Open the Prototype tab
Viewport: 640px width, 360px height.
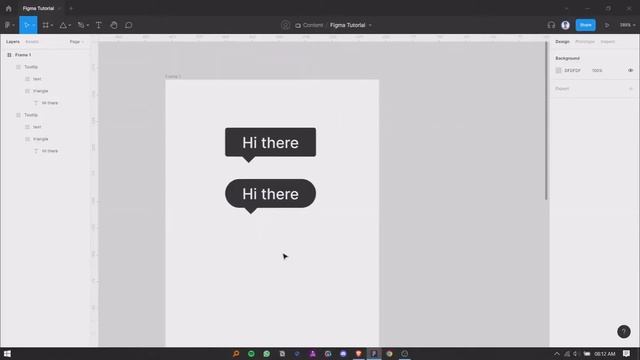[x=585, y=42]
